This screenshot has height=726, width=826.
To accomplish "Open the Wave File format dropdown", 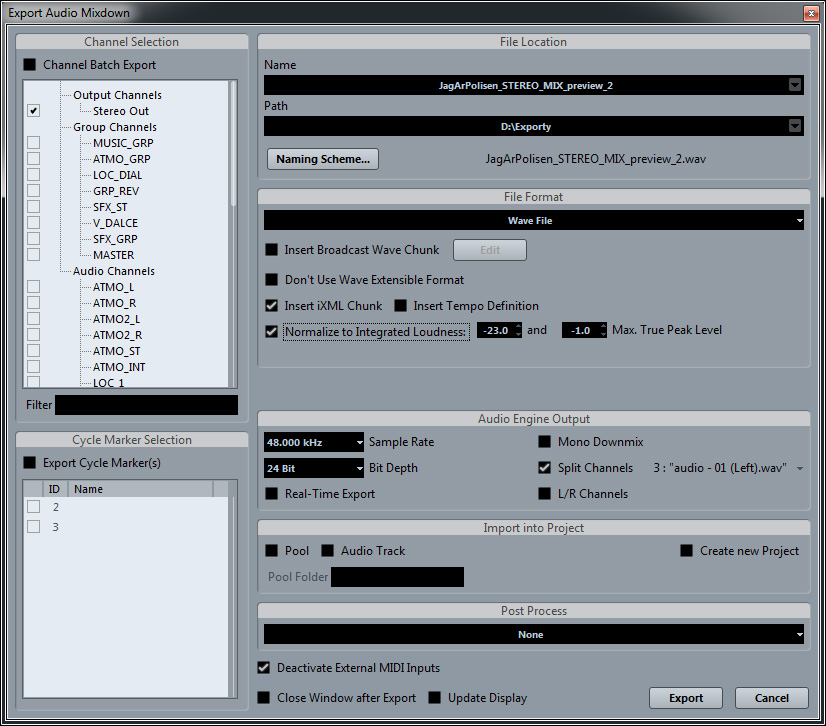I will coord(533,220).
